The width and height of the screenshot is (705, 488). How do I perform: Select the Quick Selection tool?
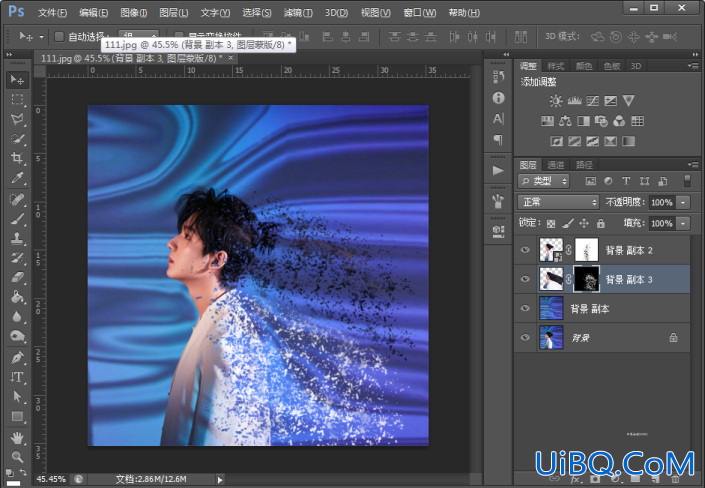pos(17,139)
